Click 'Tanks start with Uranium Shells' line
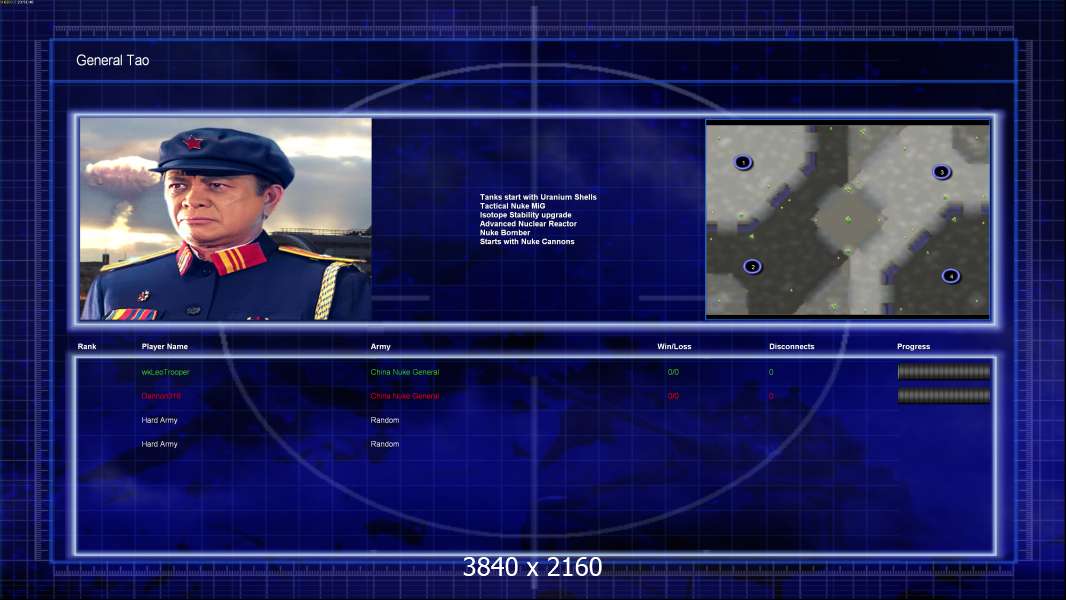This screenshot has height=600, width=1066. (x=538, y=197)
